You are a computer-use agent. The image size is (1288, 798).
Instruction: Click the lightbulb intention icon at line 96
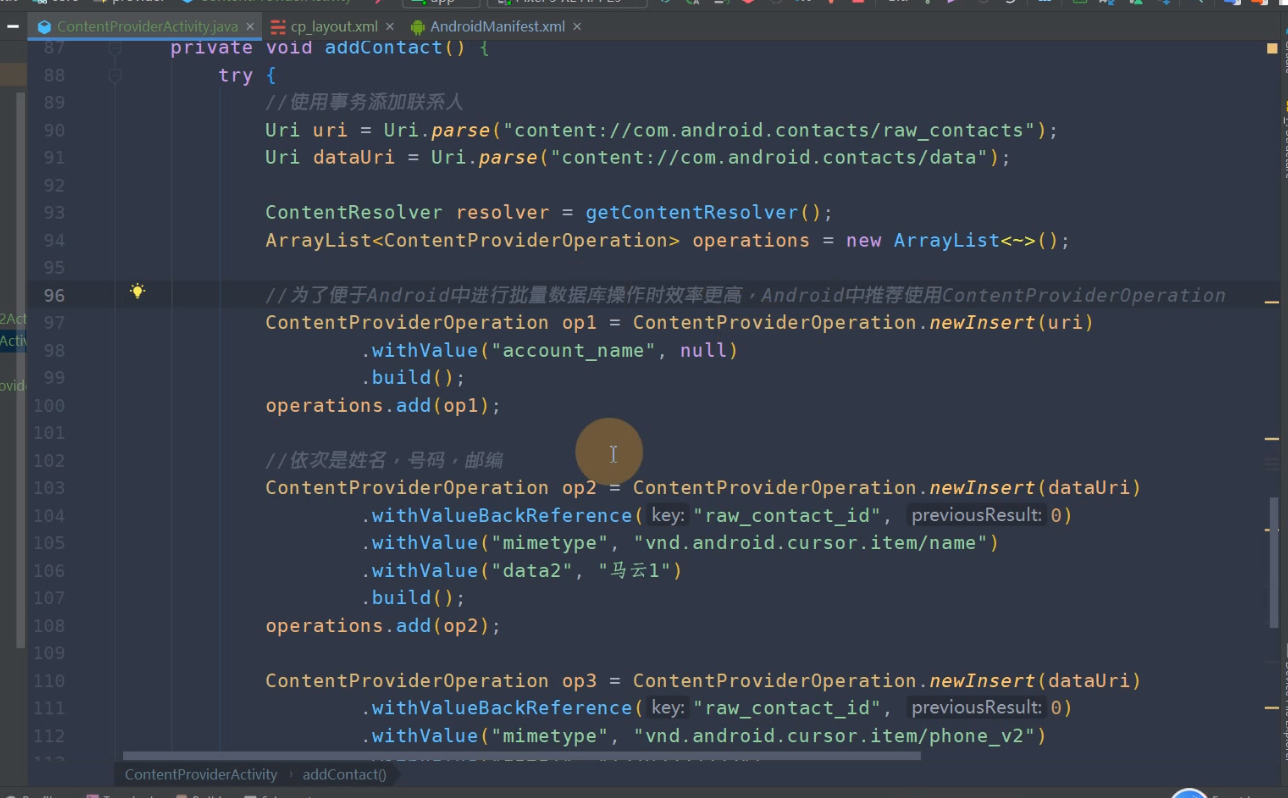[x=137, y=291]
